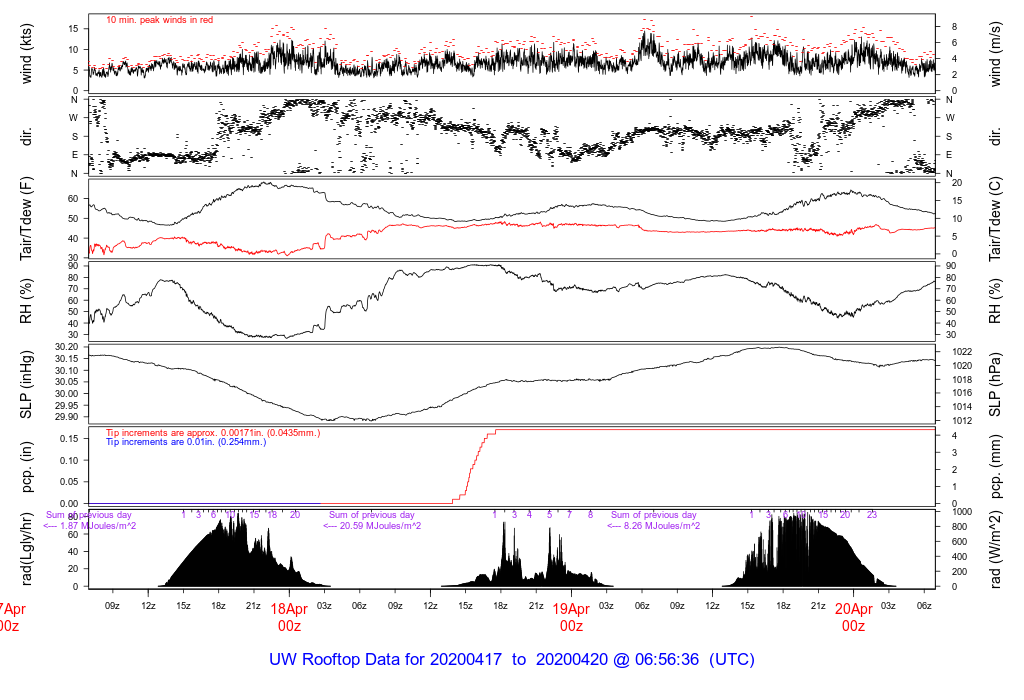
Task: Select the "200" radiation tick label
Action: click(960, 572)
